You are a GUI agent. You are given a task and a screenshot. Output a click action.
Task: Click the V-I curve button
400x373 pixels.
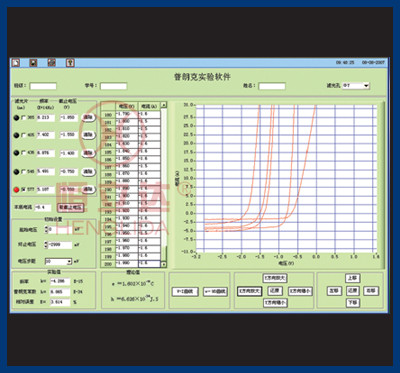185,292
